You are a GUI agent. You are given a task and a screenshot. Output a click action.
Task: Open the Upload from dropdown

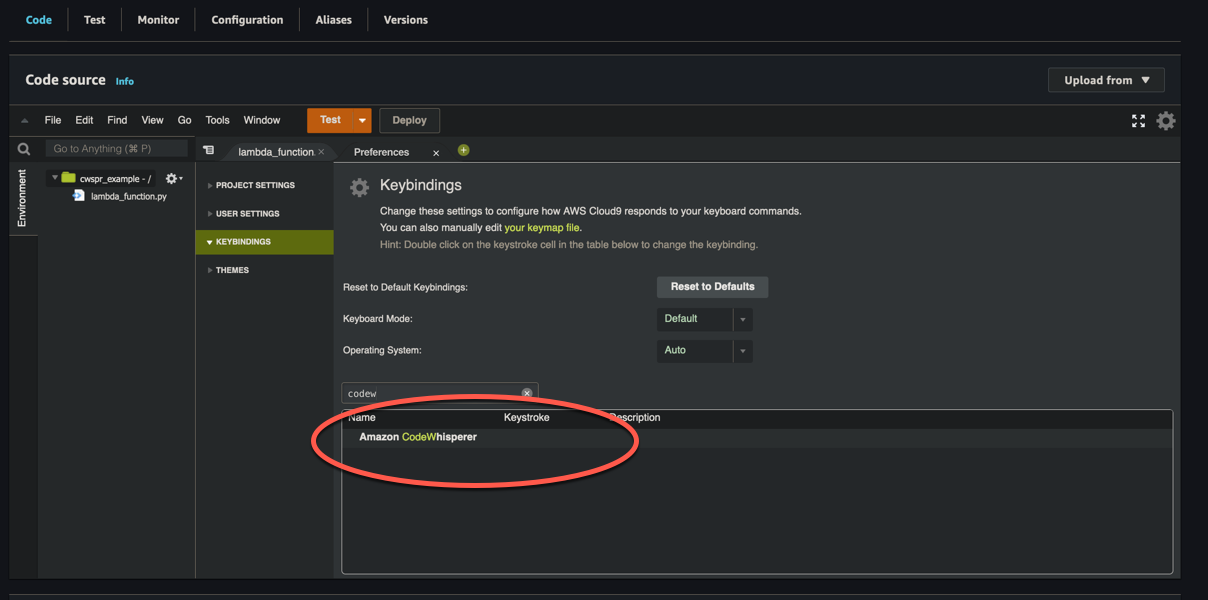point(1106,80)
